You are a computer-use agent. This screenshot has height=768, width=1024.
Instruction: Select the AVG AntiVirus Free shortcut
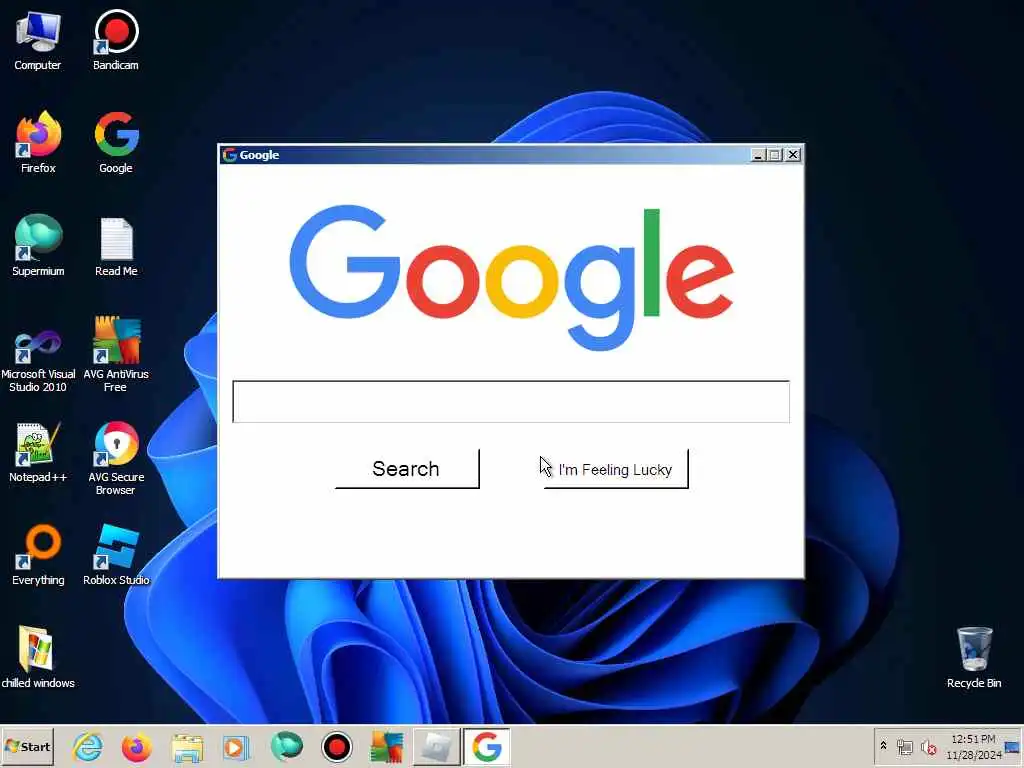[x=116, y=355]
